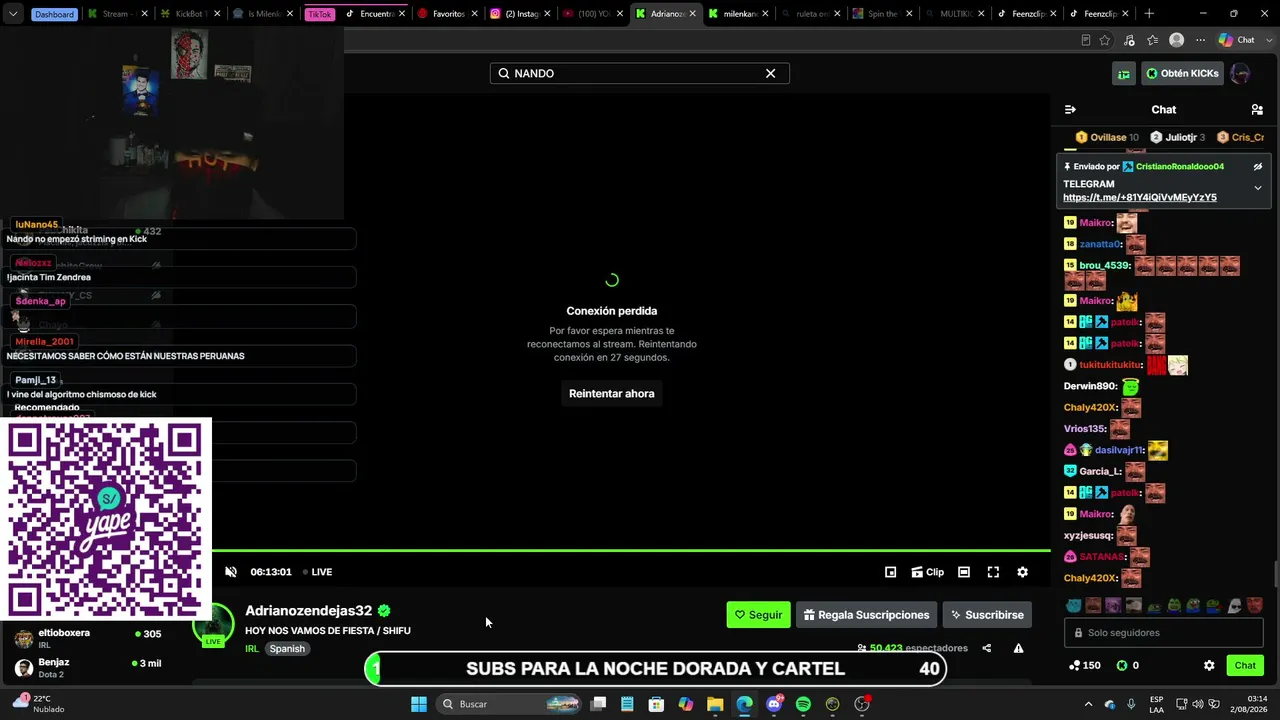Open the browser tab search dropdown
This screenshot has height=720, width=1280.
click(x=13, y=14)
